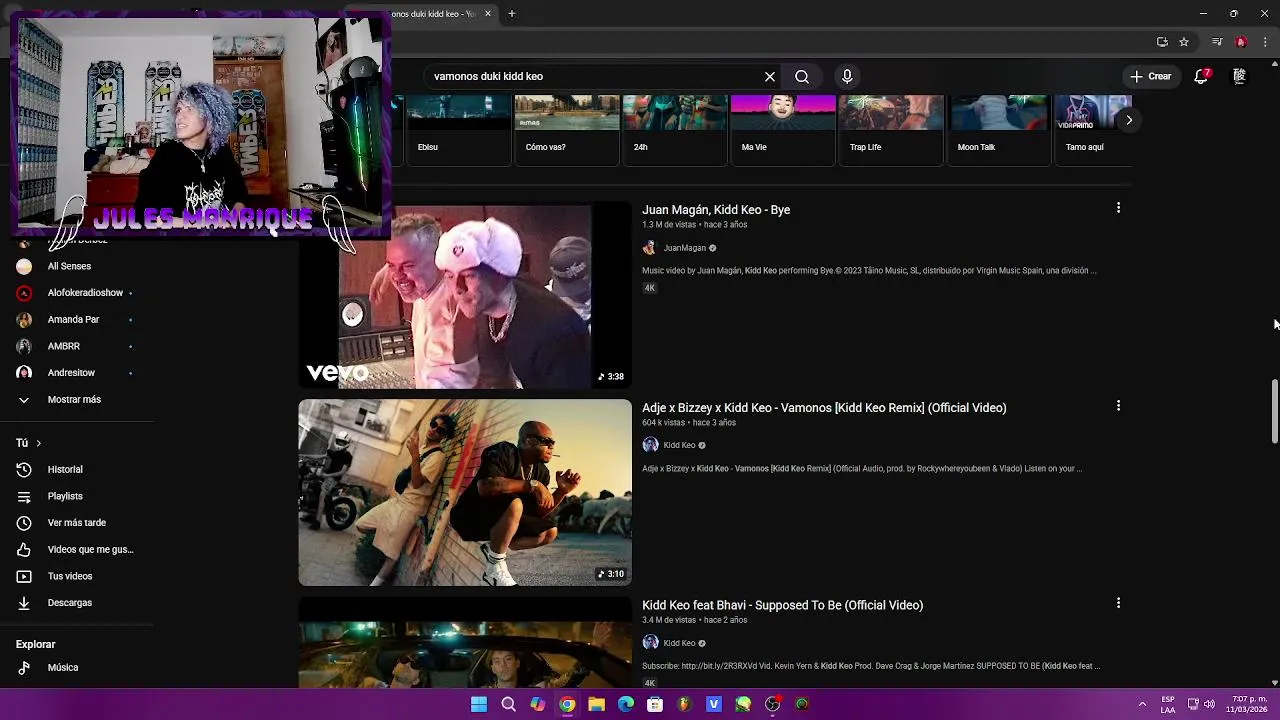Image resolution: width=1280 pixels, height=720 pixels.
Task: Clear the search box with the X icon
Action: tap(770, 76)
